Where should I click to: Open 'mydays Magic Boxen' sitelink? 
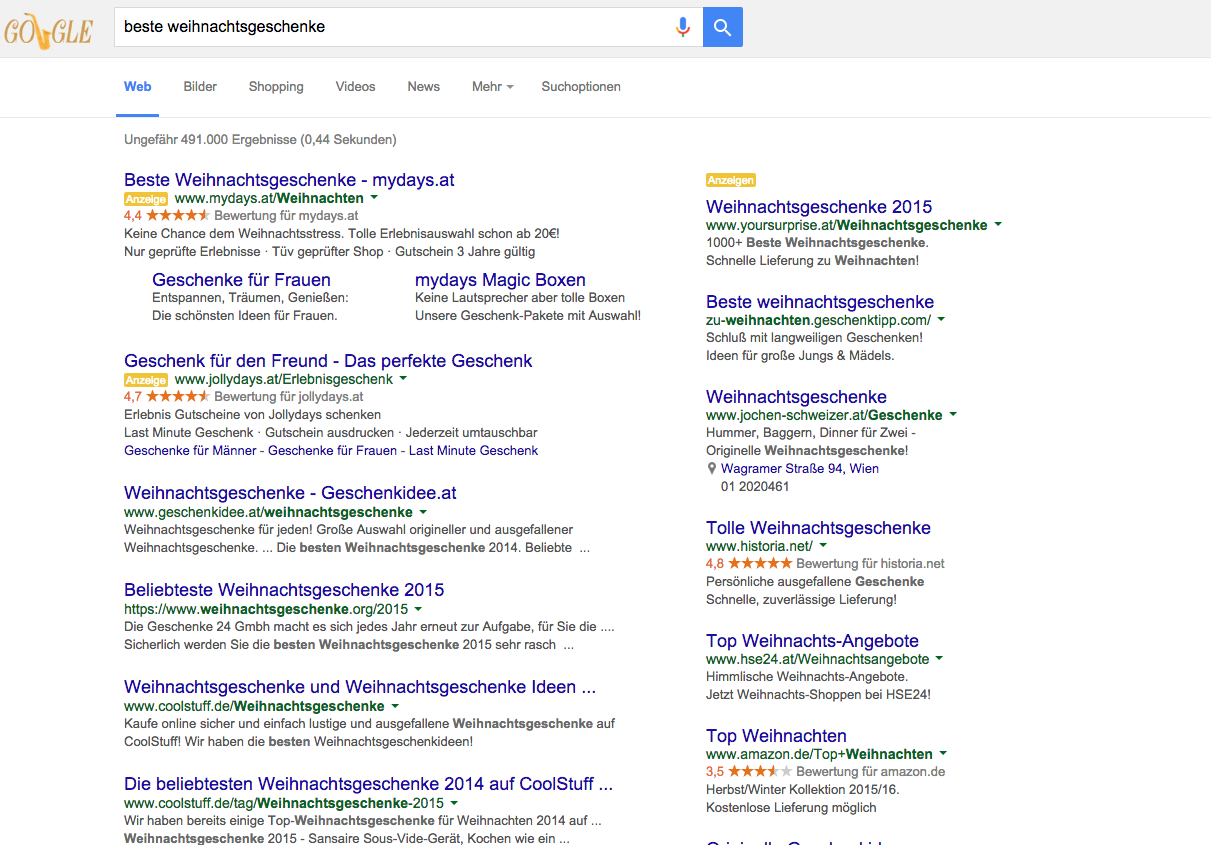pyautogui.click(x=500, y=280)
